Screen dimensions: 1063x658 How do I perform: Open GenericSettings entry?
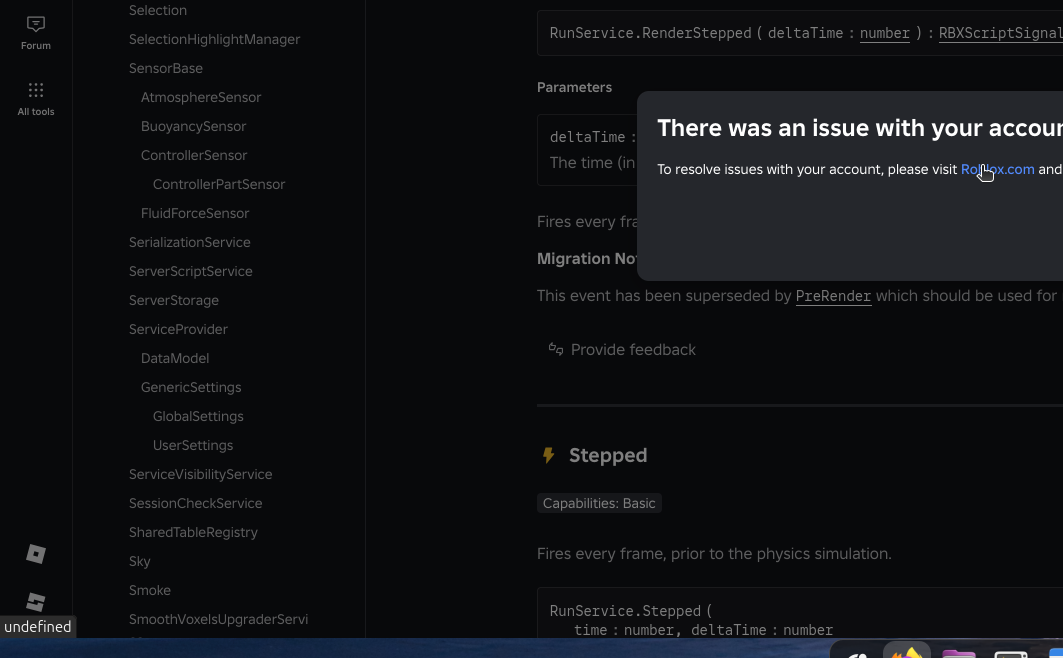191,388
